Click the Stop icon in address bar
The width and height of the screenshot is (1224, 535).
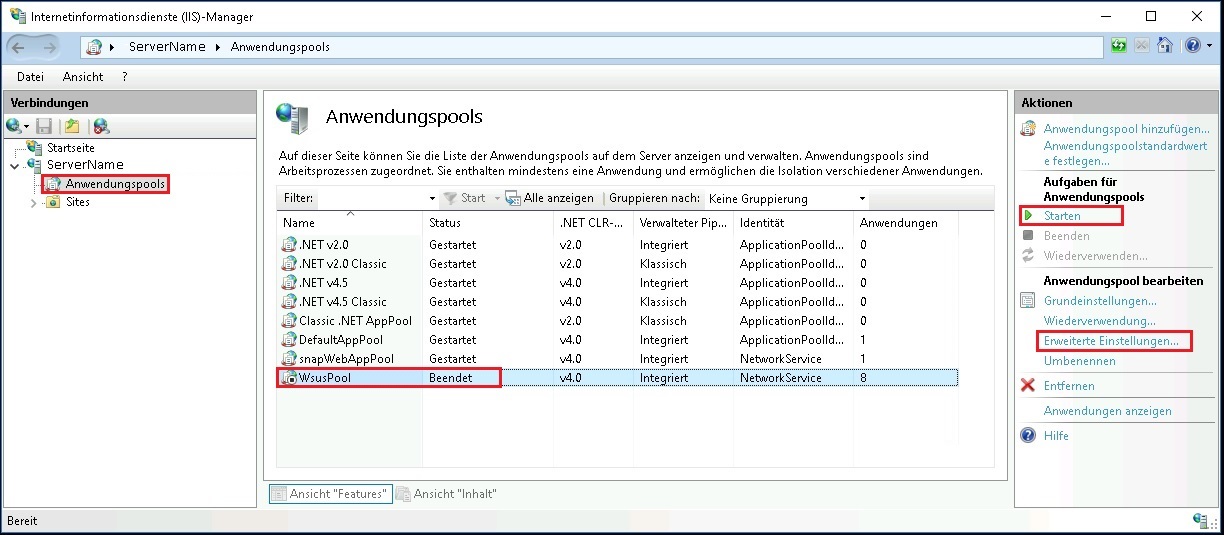point(1142,46)
